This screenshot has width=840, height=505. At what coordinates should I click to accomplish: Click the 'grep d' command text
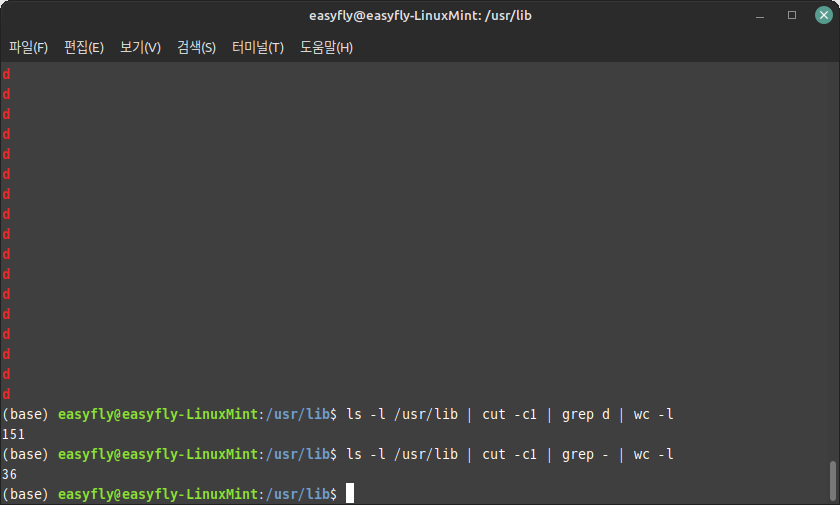click(586, 414)
